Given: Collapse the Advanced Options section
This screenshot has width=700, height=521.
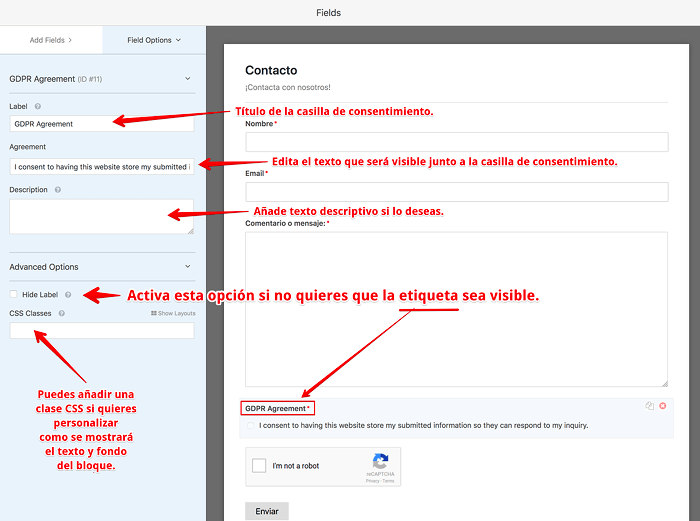Looking at the screenshot, I should point(187,267).
